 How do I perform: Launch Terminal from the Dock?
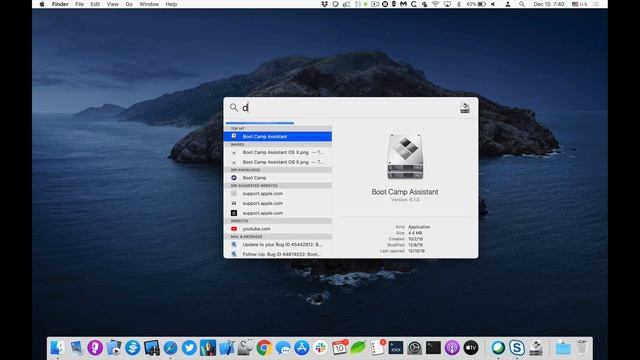coord(433,348)
